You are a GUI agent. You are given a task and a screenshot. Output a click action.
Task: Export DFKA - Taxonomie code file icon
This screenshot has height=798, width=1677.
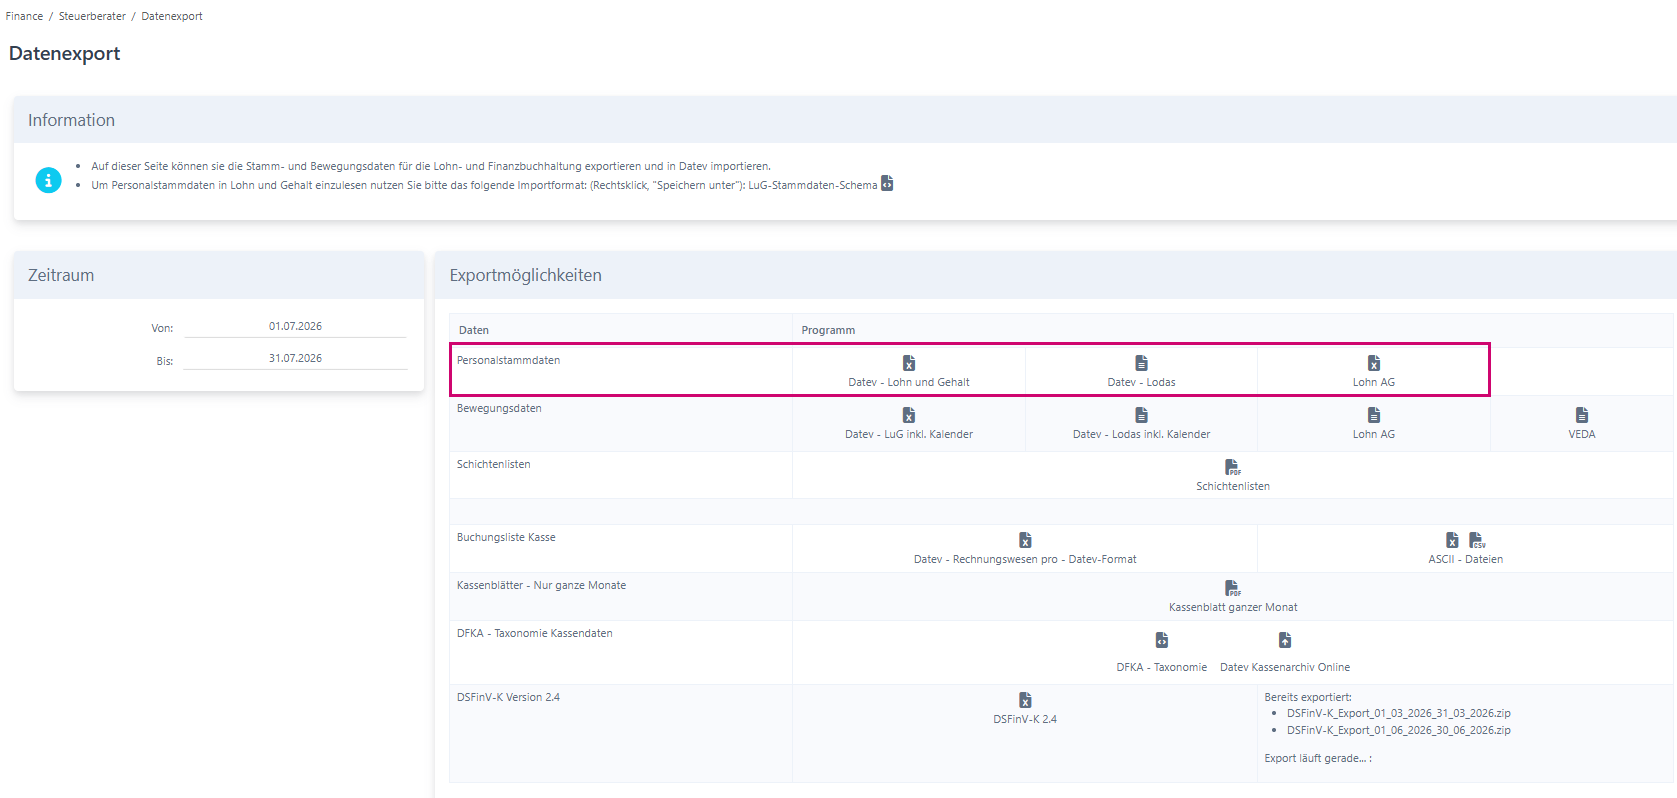pyautogui.click(x=1162, y=640)
